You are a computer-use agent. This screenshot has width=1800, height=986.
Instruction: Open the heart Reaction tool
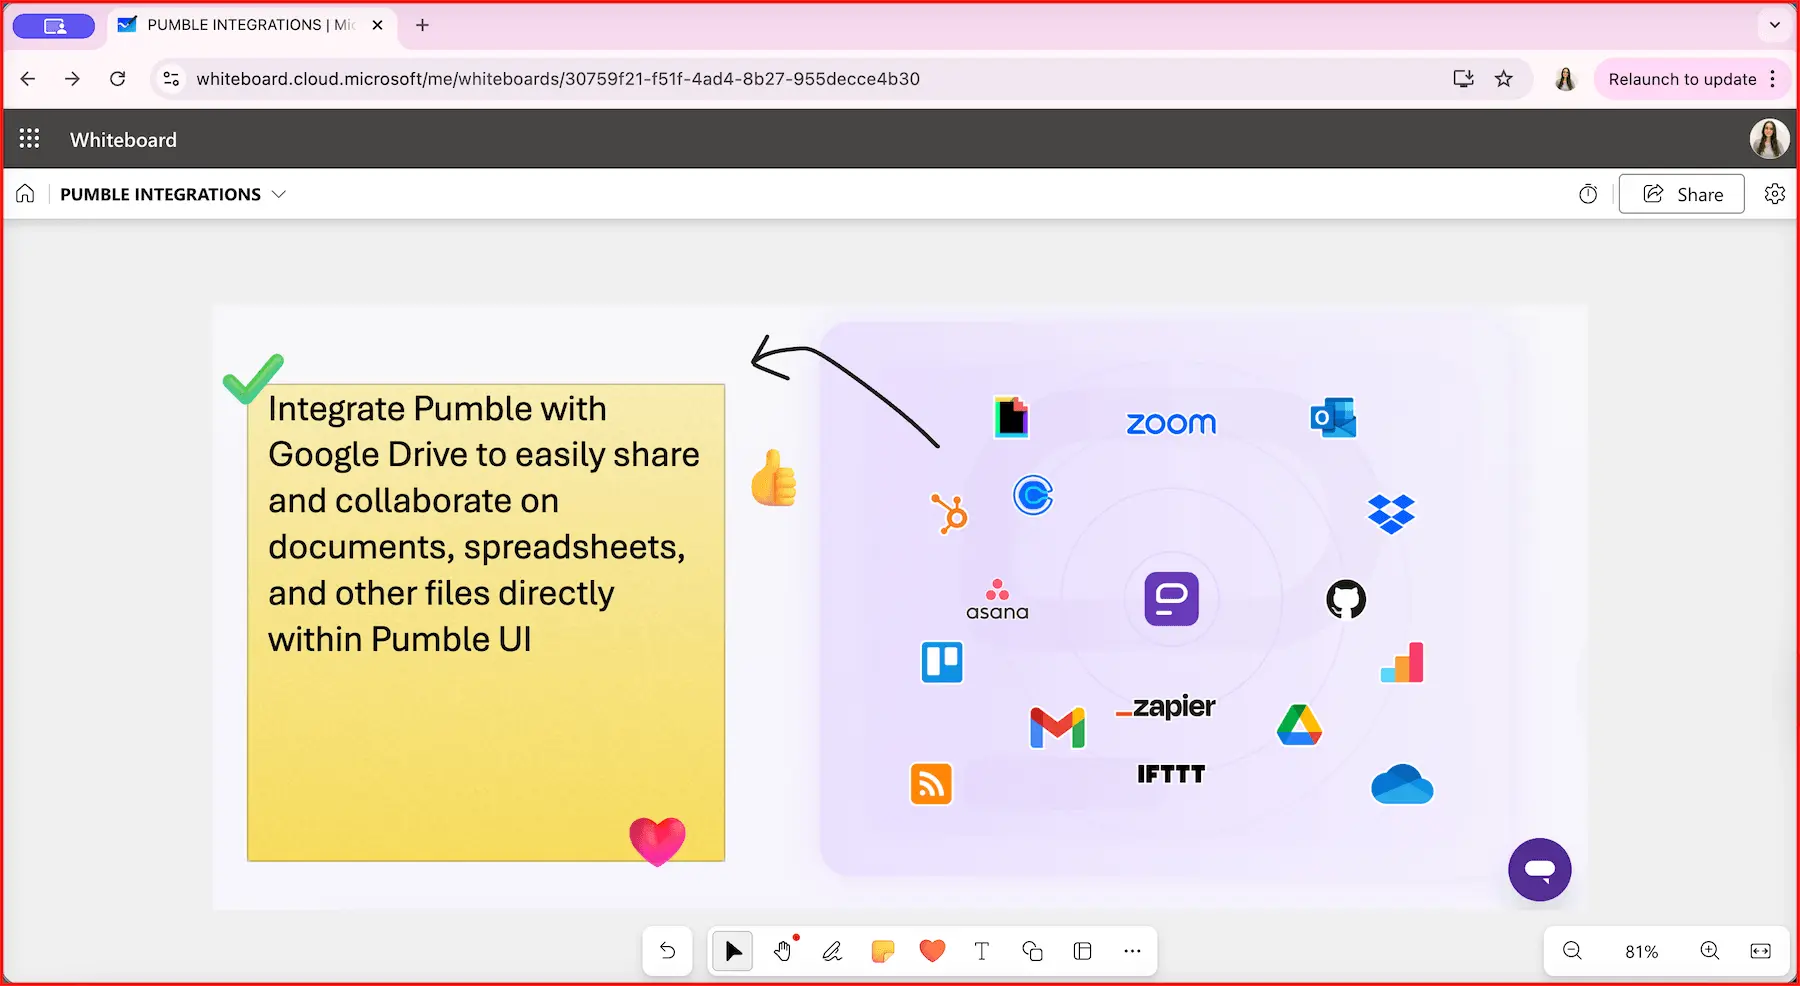pos(932,951)
